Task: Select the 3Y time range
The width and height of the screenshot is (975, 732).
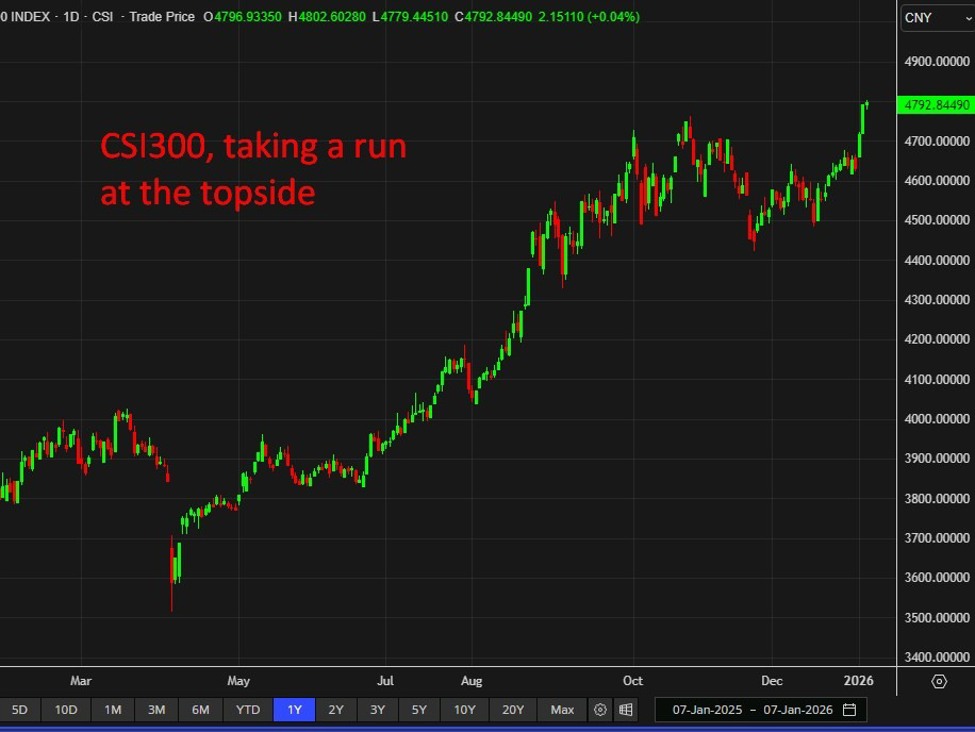Action: 377,710
